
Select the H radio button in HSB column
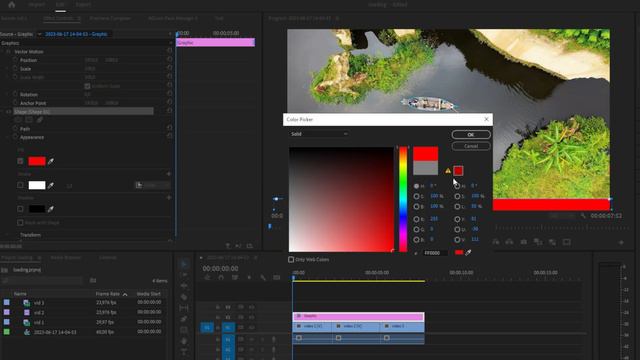pos(416,186)
